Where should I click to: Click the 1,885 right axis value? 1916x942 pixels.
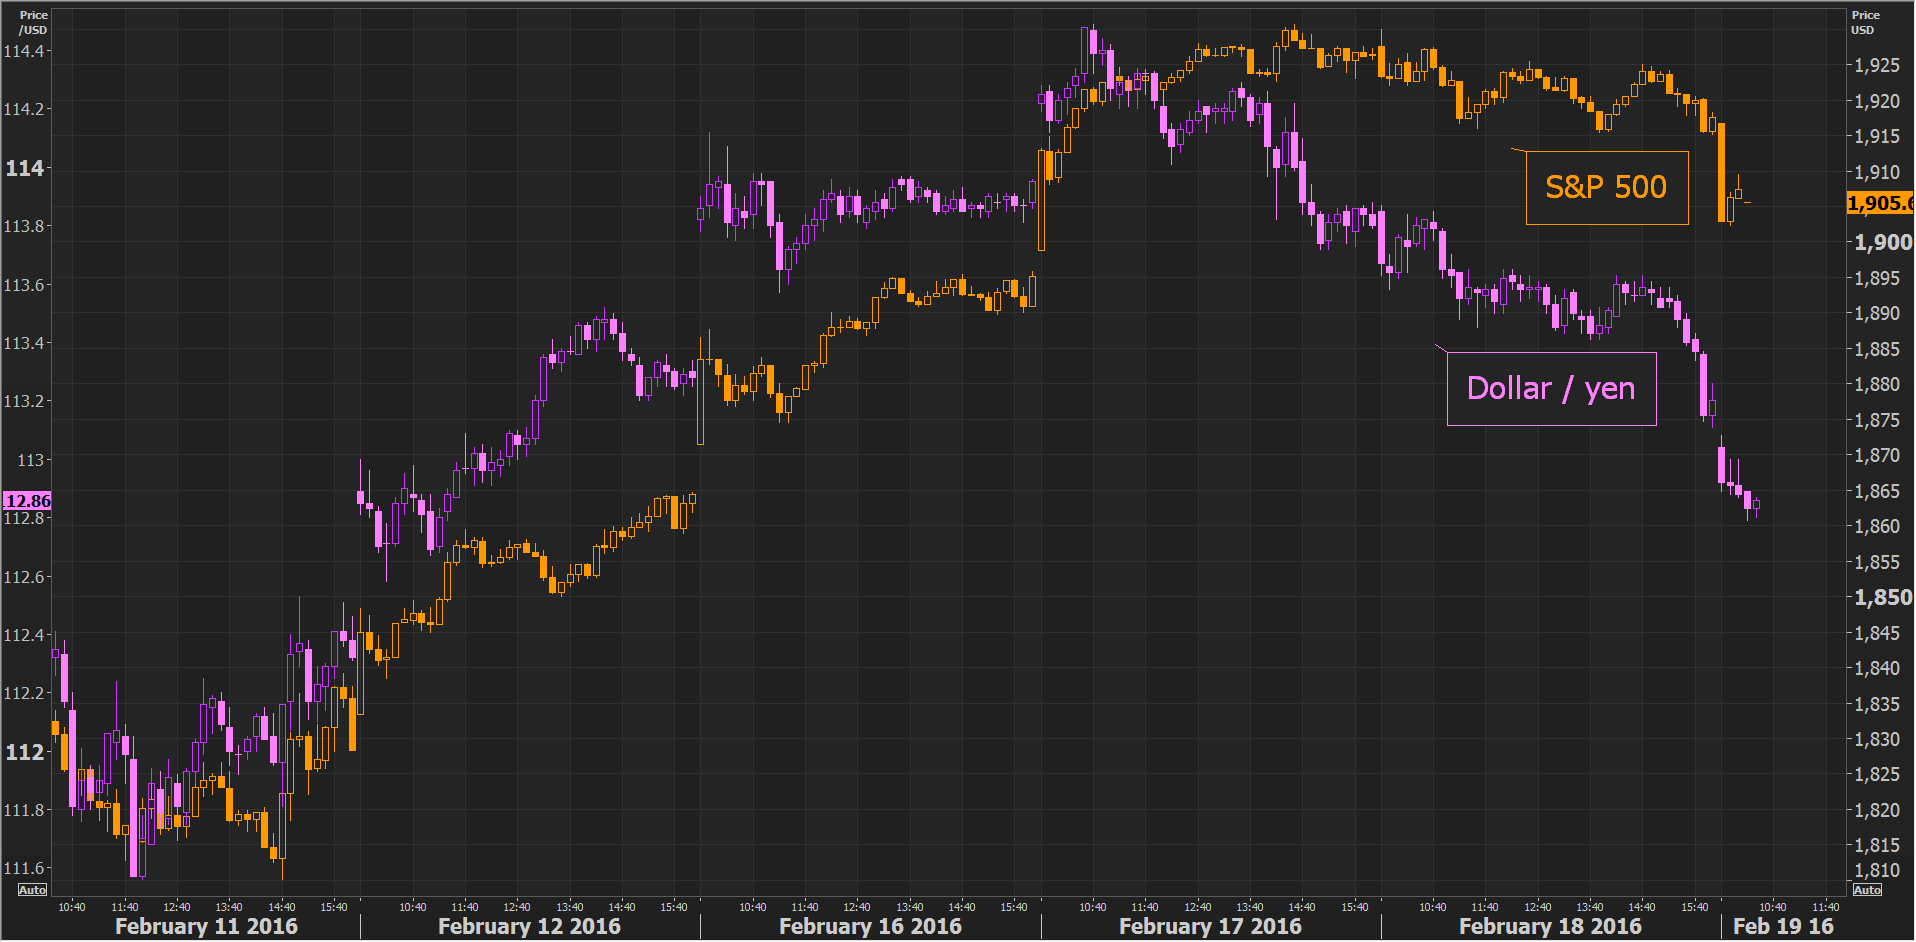tap(1877, 349)
